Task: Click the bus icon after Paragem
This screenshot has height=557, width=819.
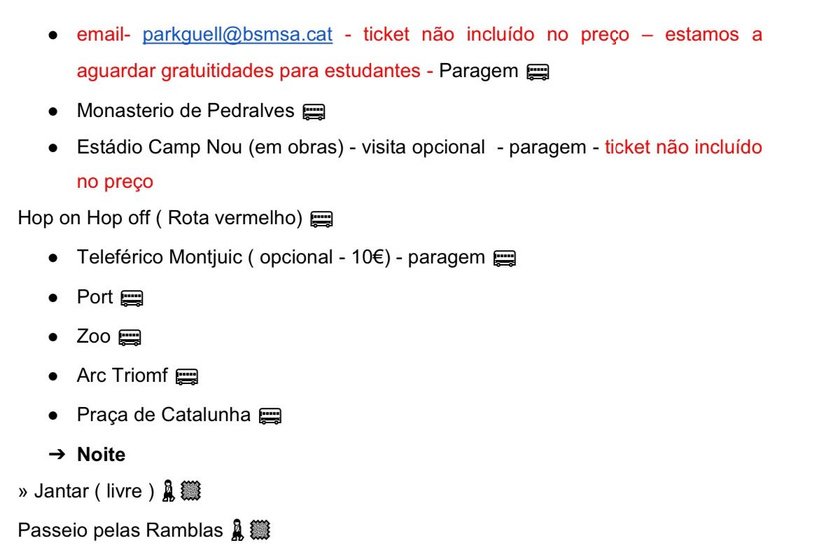Action: pyautogui.click(x=537, y=72)
